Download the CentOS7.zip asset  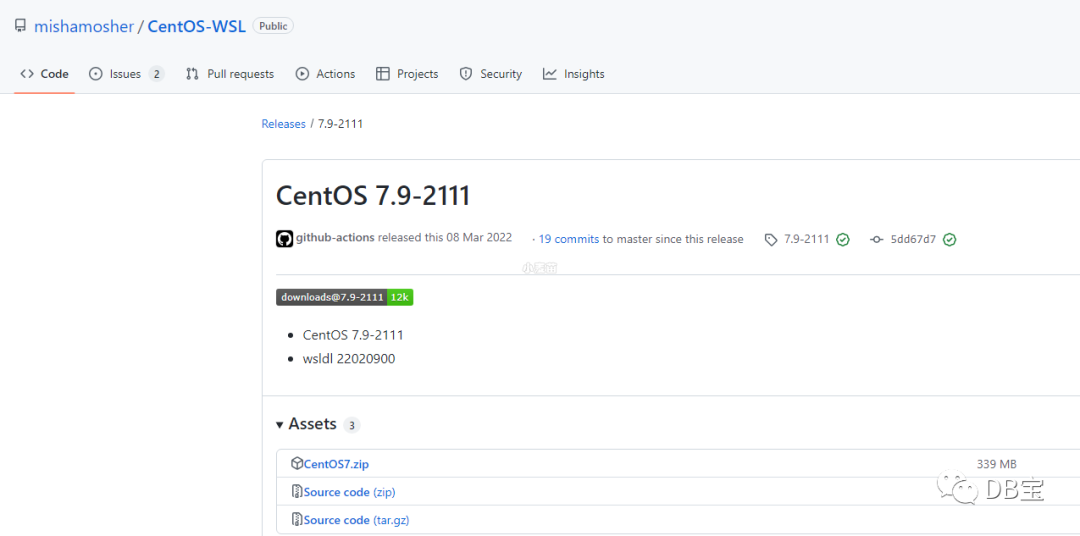(x=336, y=464)
